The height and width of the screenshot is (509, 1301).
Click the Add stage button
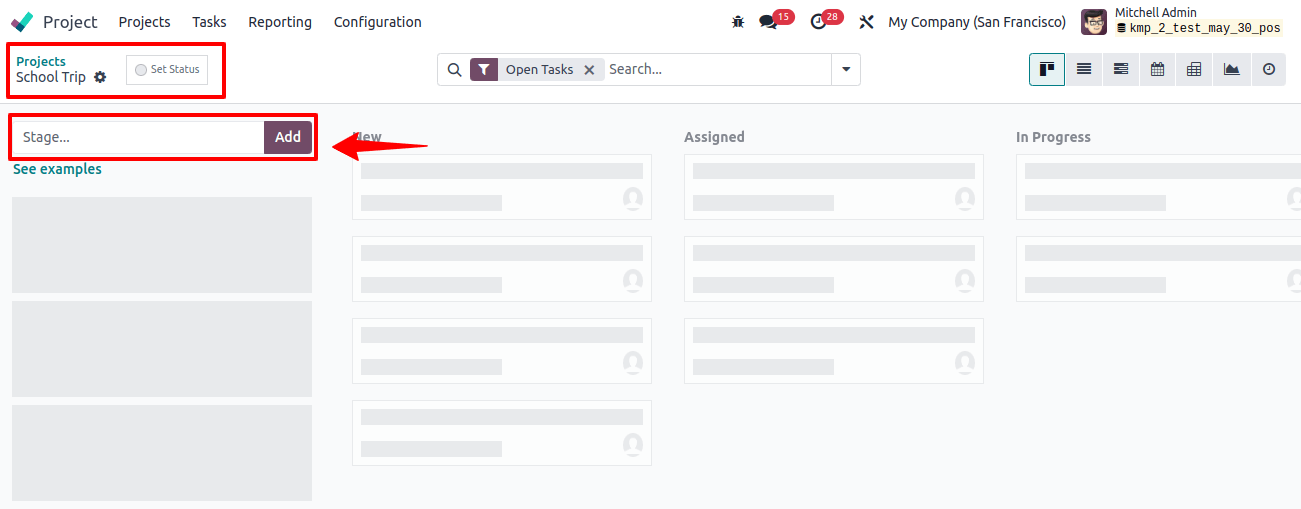click(288, 137)
